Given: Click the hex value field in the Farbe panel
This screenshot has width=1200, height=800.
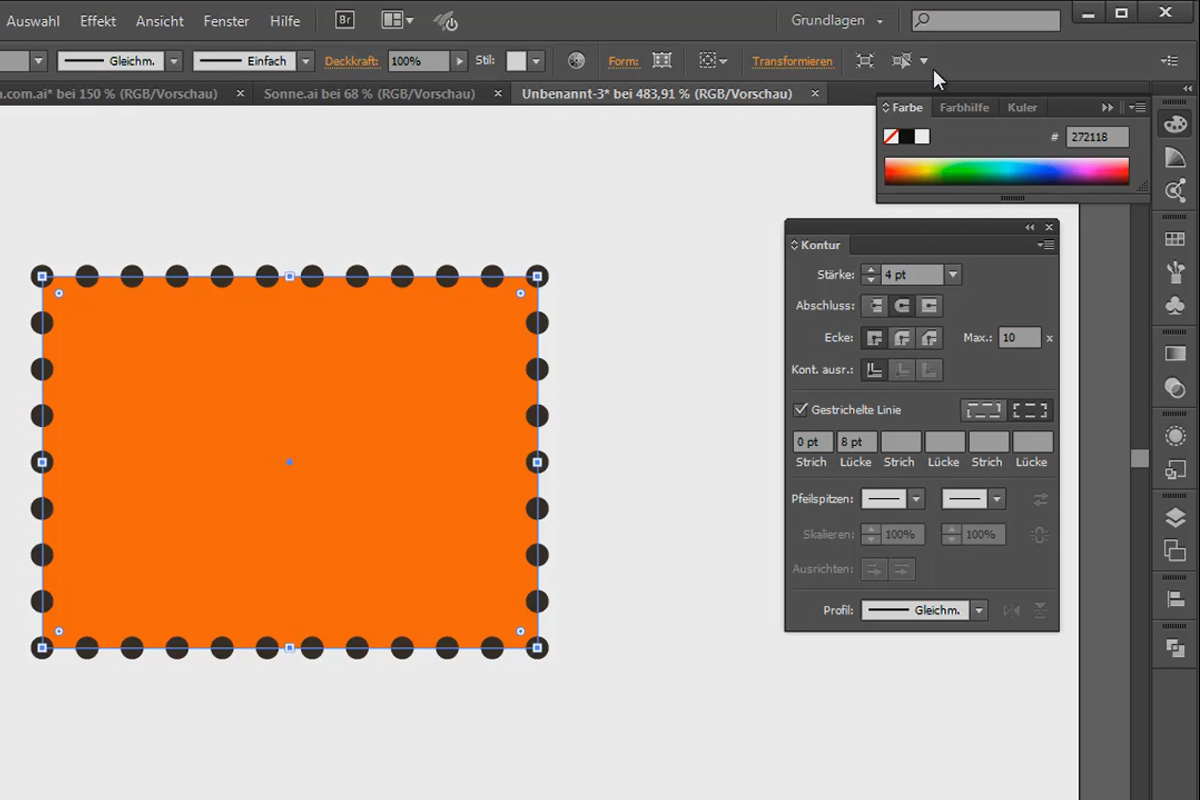Looking at the screenshot, I should click(1096, 136).
